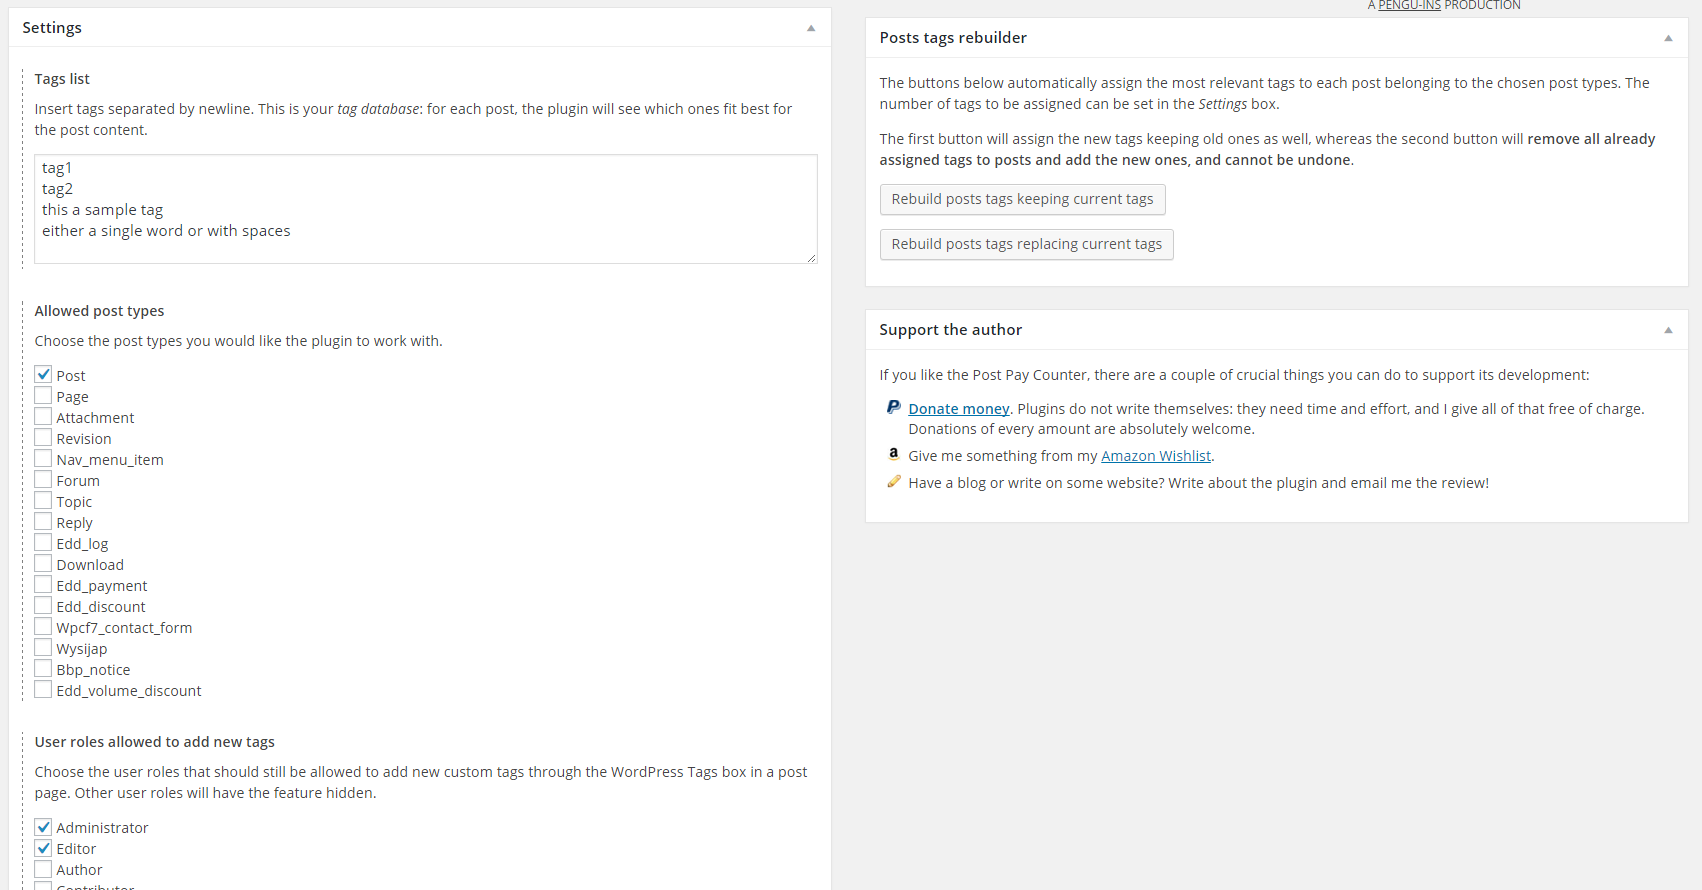Screen dimensions: 1702x890
Task: Collapse the Posts tags rebuilder panel
Action: point(1668,38)
